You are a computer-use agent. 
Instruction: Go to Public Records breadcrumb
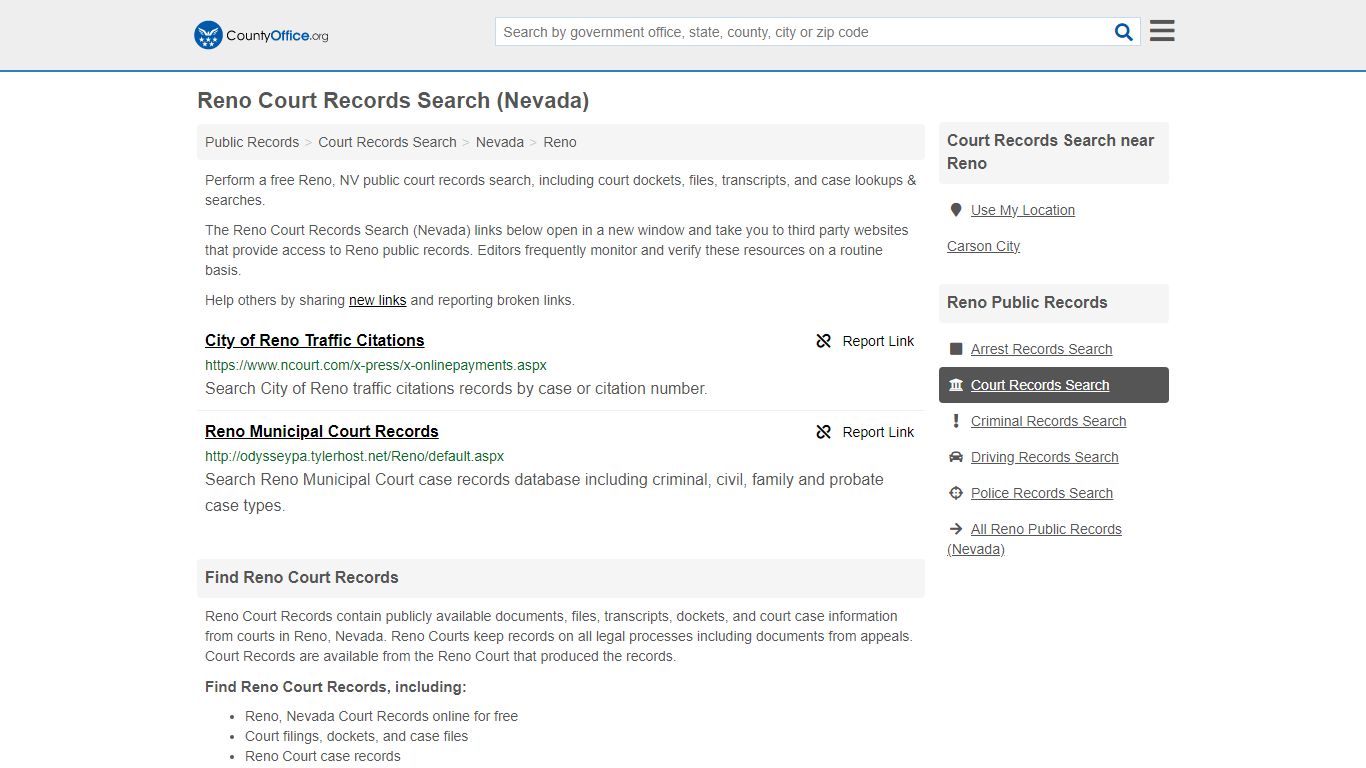(x=252, y=142)
